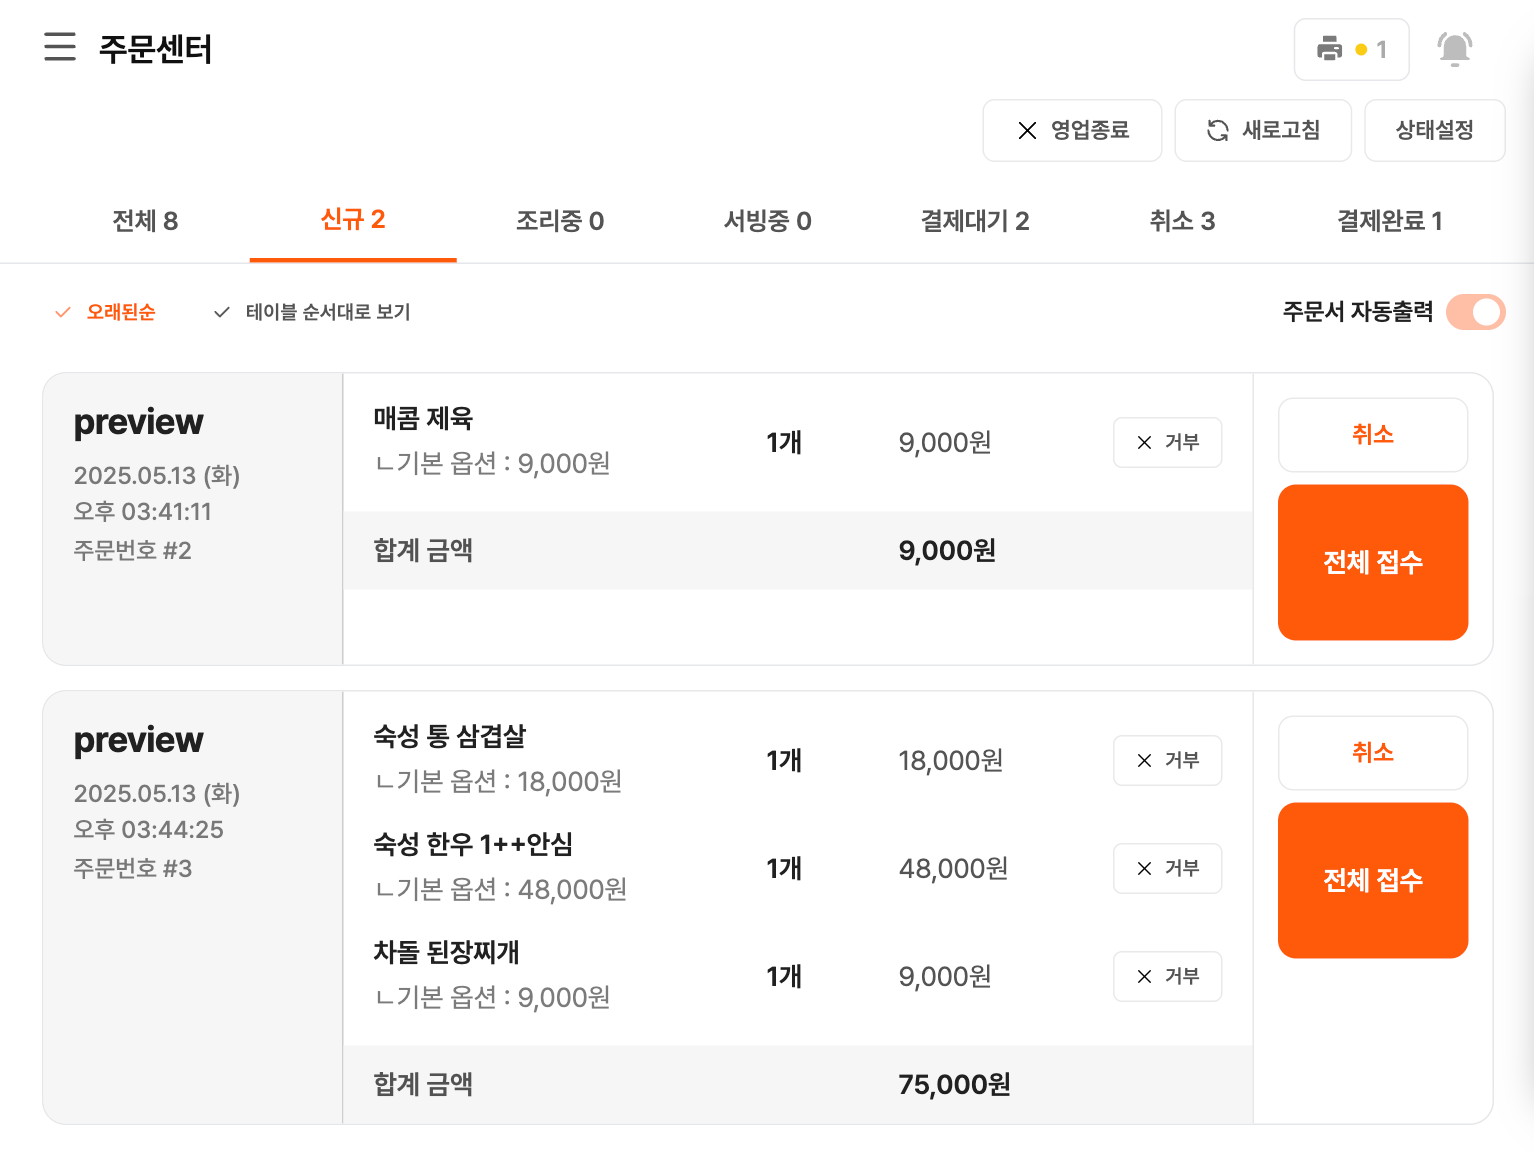Screen dimensions: 1534x1152
Task: Click the 48,000원 price
Action: [x=953, y=868]
